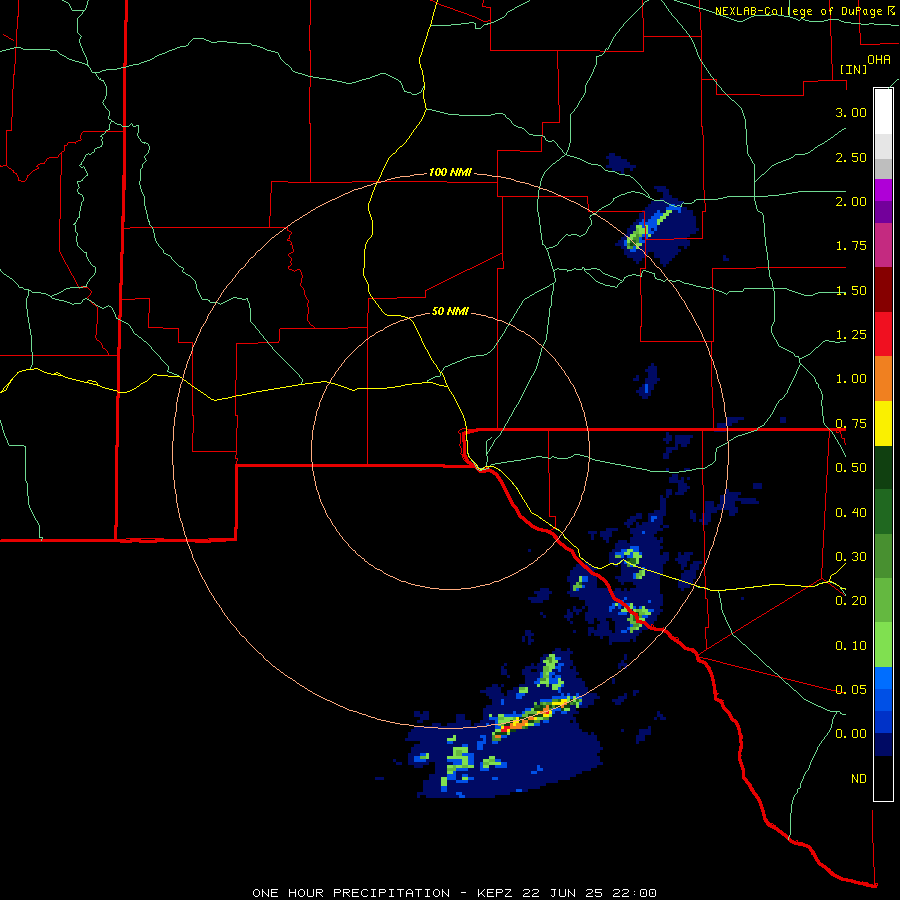Click the 0.75 legend value

pyautogui.click(x=851, y=424)
